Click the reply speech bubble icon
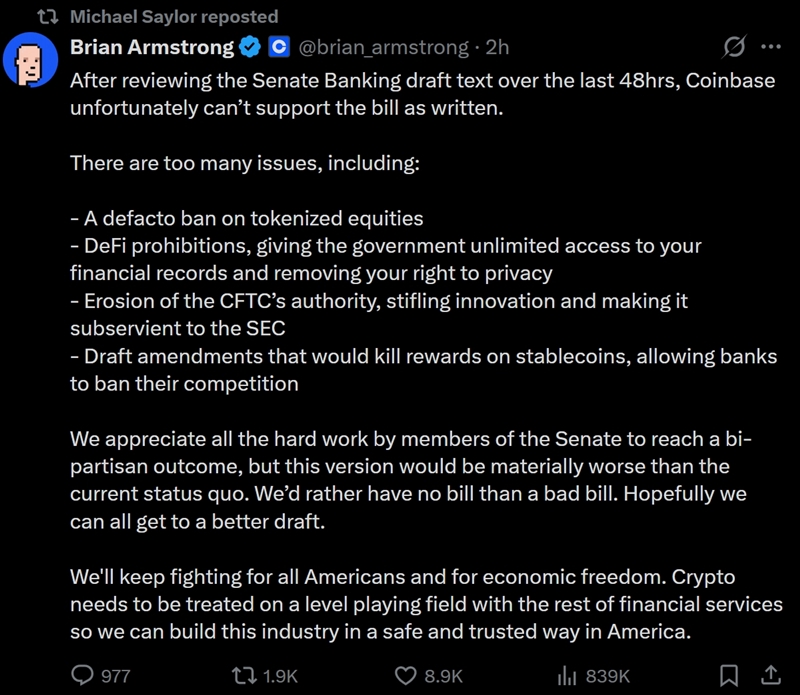The width and height of the screenshot is (800, 695). point(82,676)
